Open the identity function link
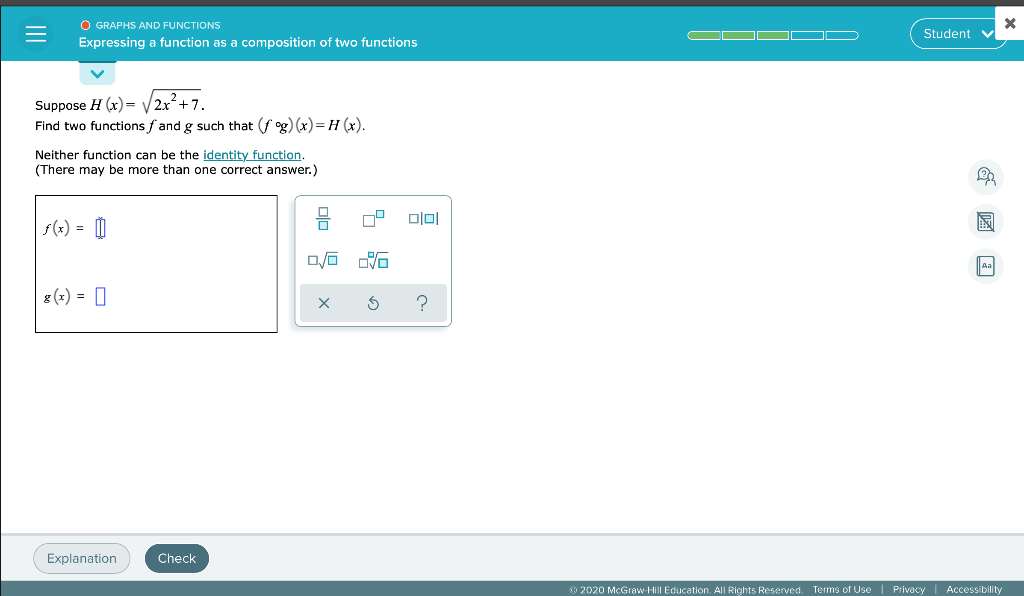 [251, 155]
